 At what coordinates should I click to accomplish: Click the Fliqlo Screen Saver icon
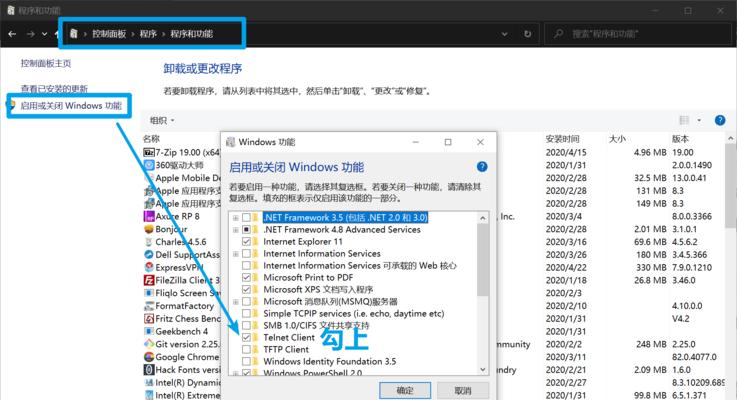pos(149,293)
